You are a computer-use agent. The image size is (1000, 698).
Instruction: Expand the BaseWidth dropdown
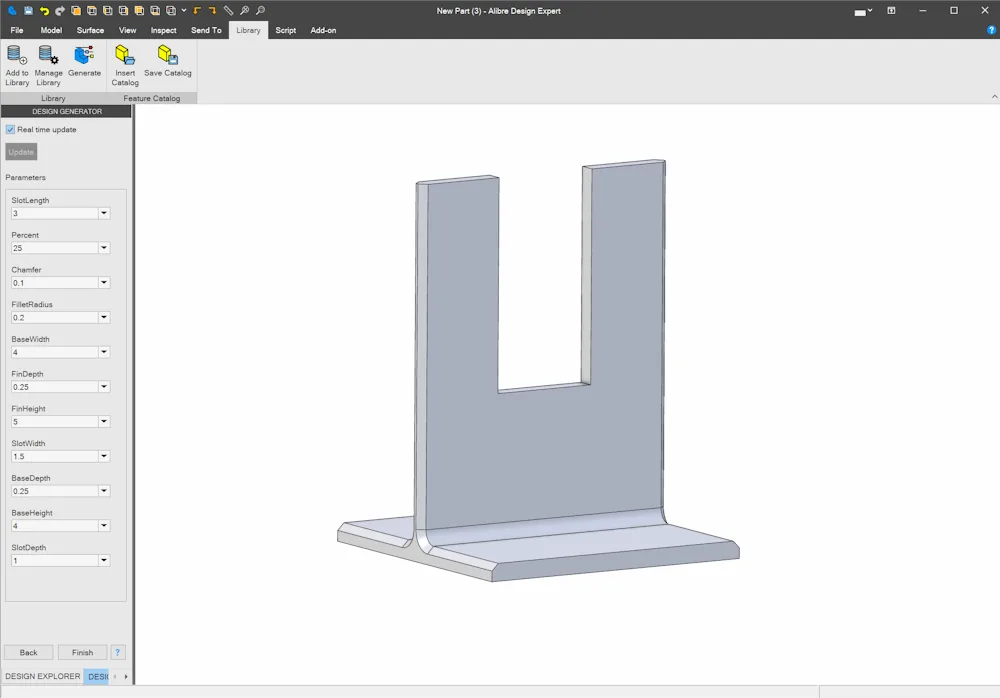pyautogui.click(x=103, y=352)
